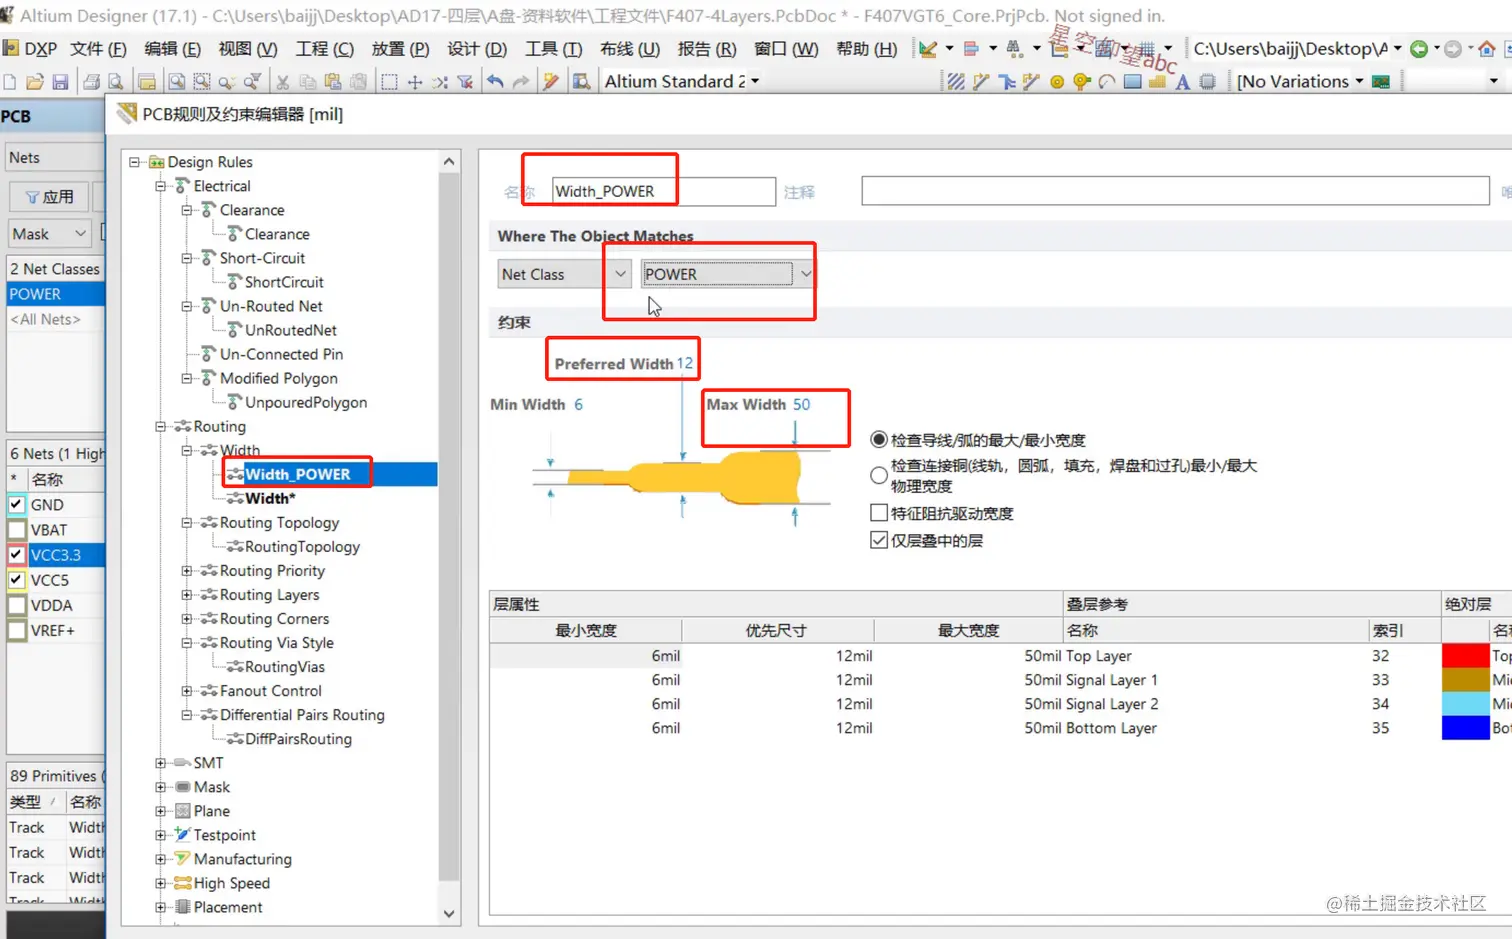Select the Clearance rule leaf item
The height and width of the screenshot is (939, 1512).
(x=277, y=234)
